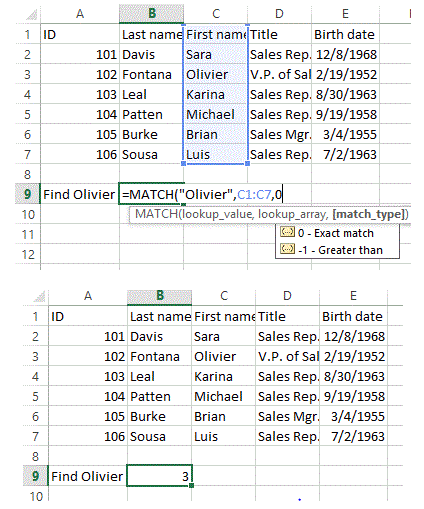Image resolution: width=424 pixels, height=509 pixels.
Task: Click the formula cell containing =MATCH("Olivier"
Action: (151, 194)
